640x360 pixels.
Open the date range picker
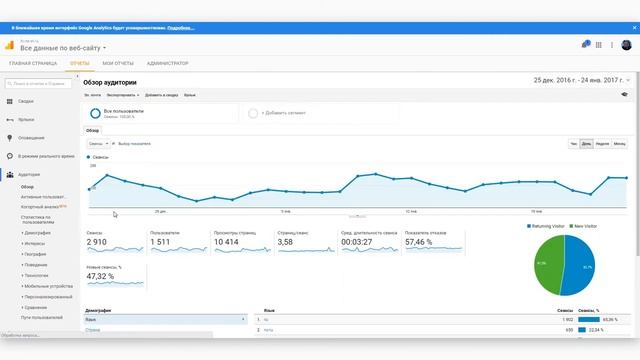coord(582,80)
